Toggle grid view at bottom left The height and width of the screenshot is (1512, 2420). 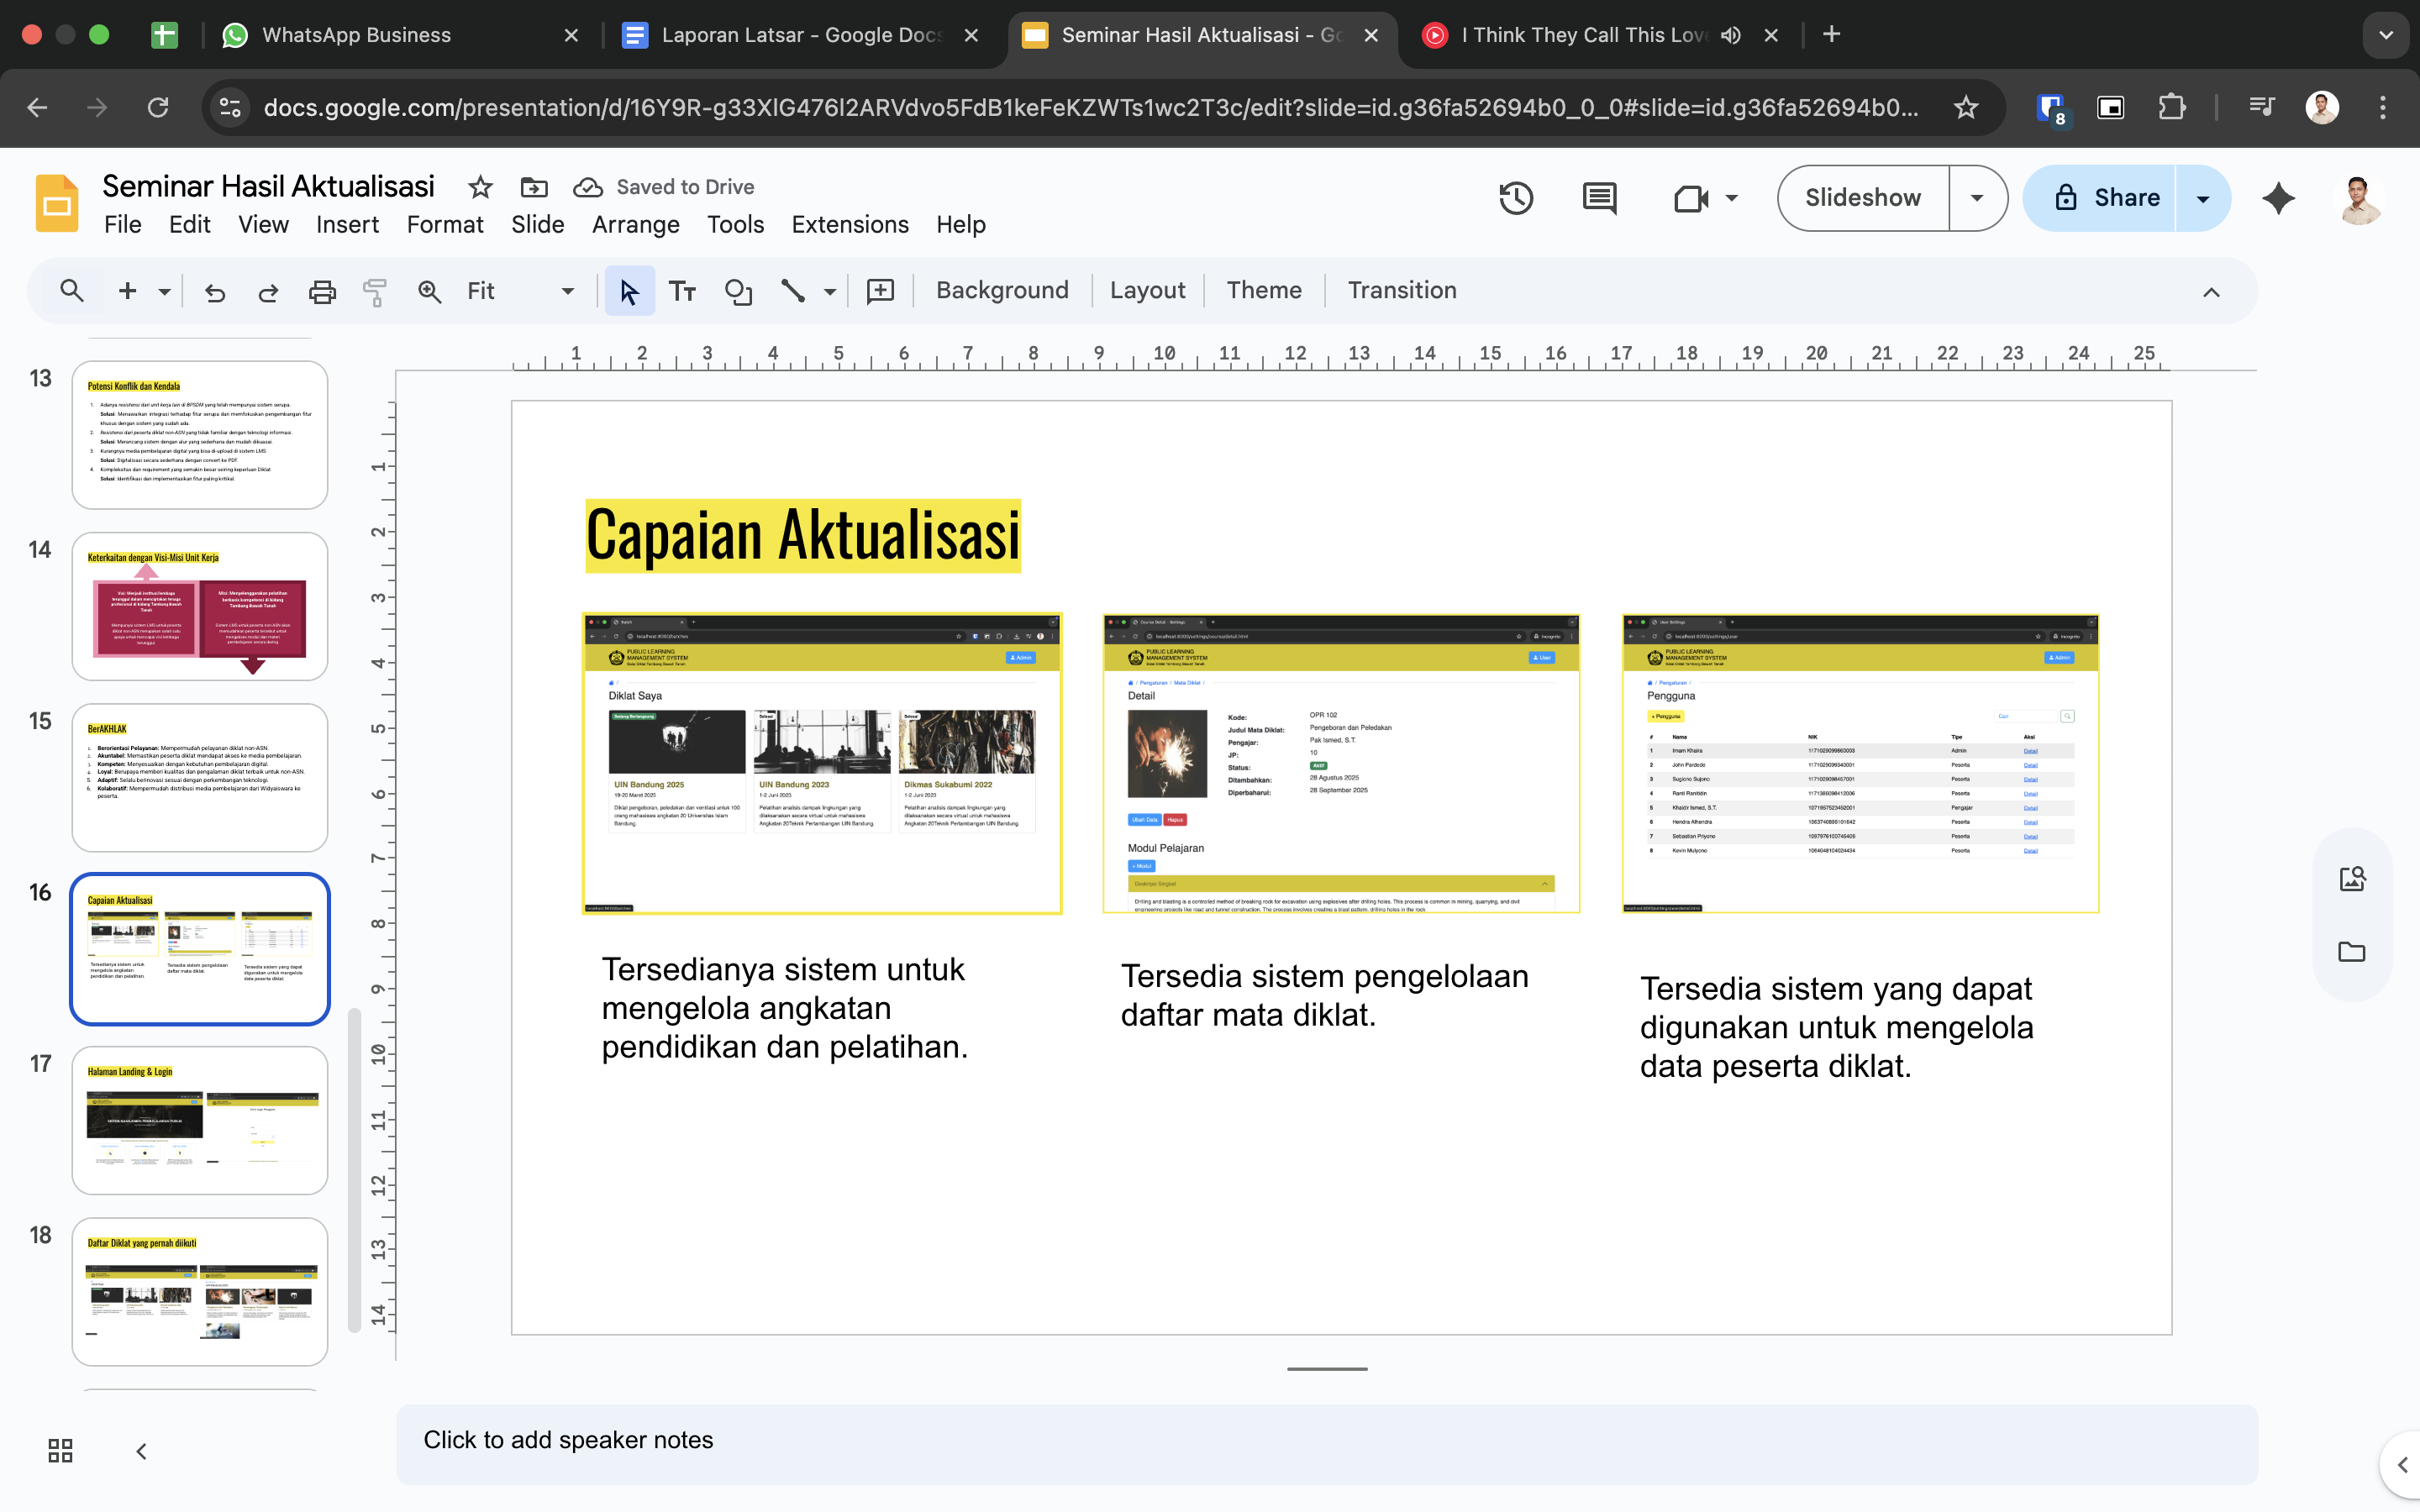[60, 1450]
